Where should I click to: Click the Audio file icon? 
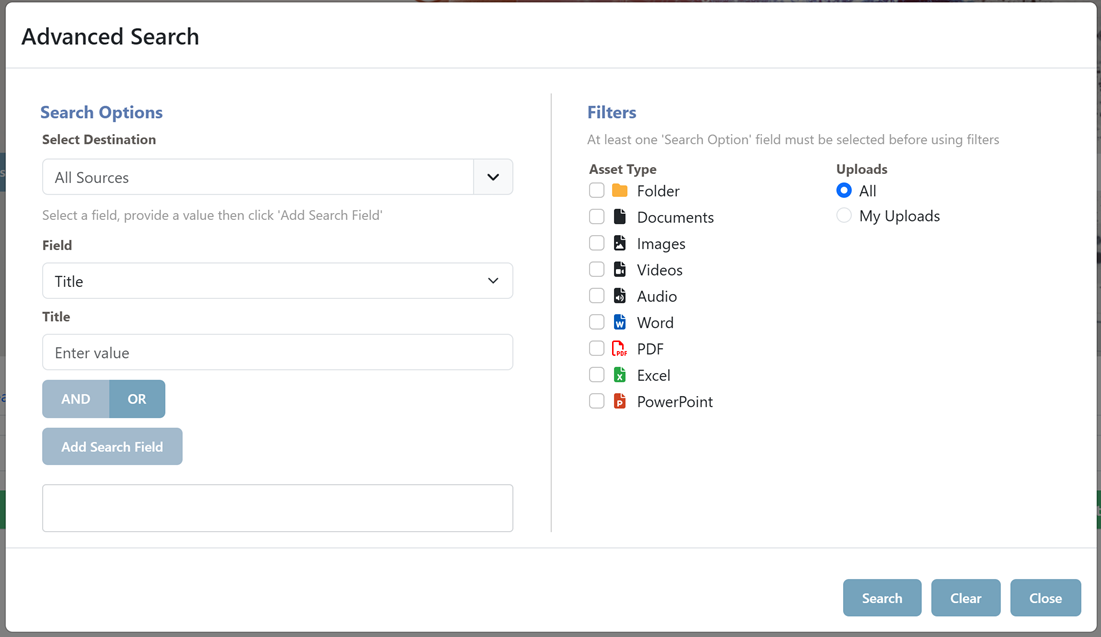(619, 296)
